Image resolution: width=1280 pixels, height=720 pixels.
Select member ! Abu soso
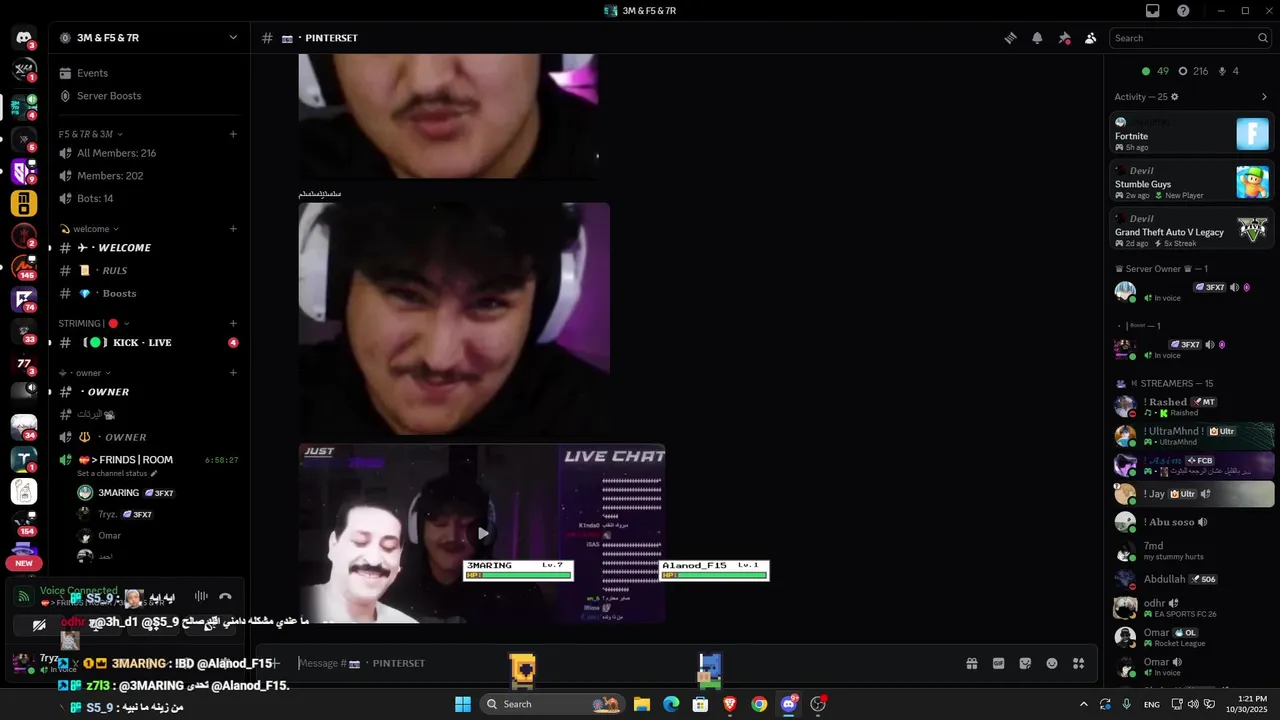(1192, 522)
